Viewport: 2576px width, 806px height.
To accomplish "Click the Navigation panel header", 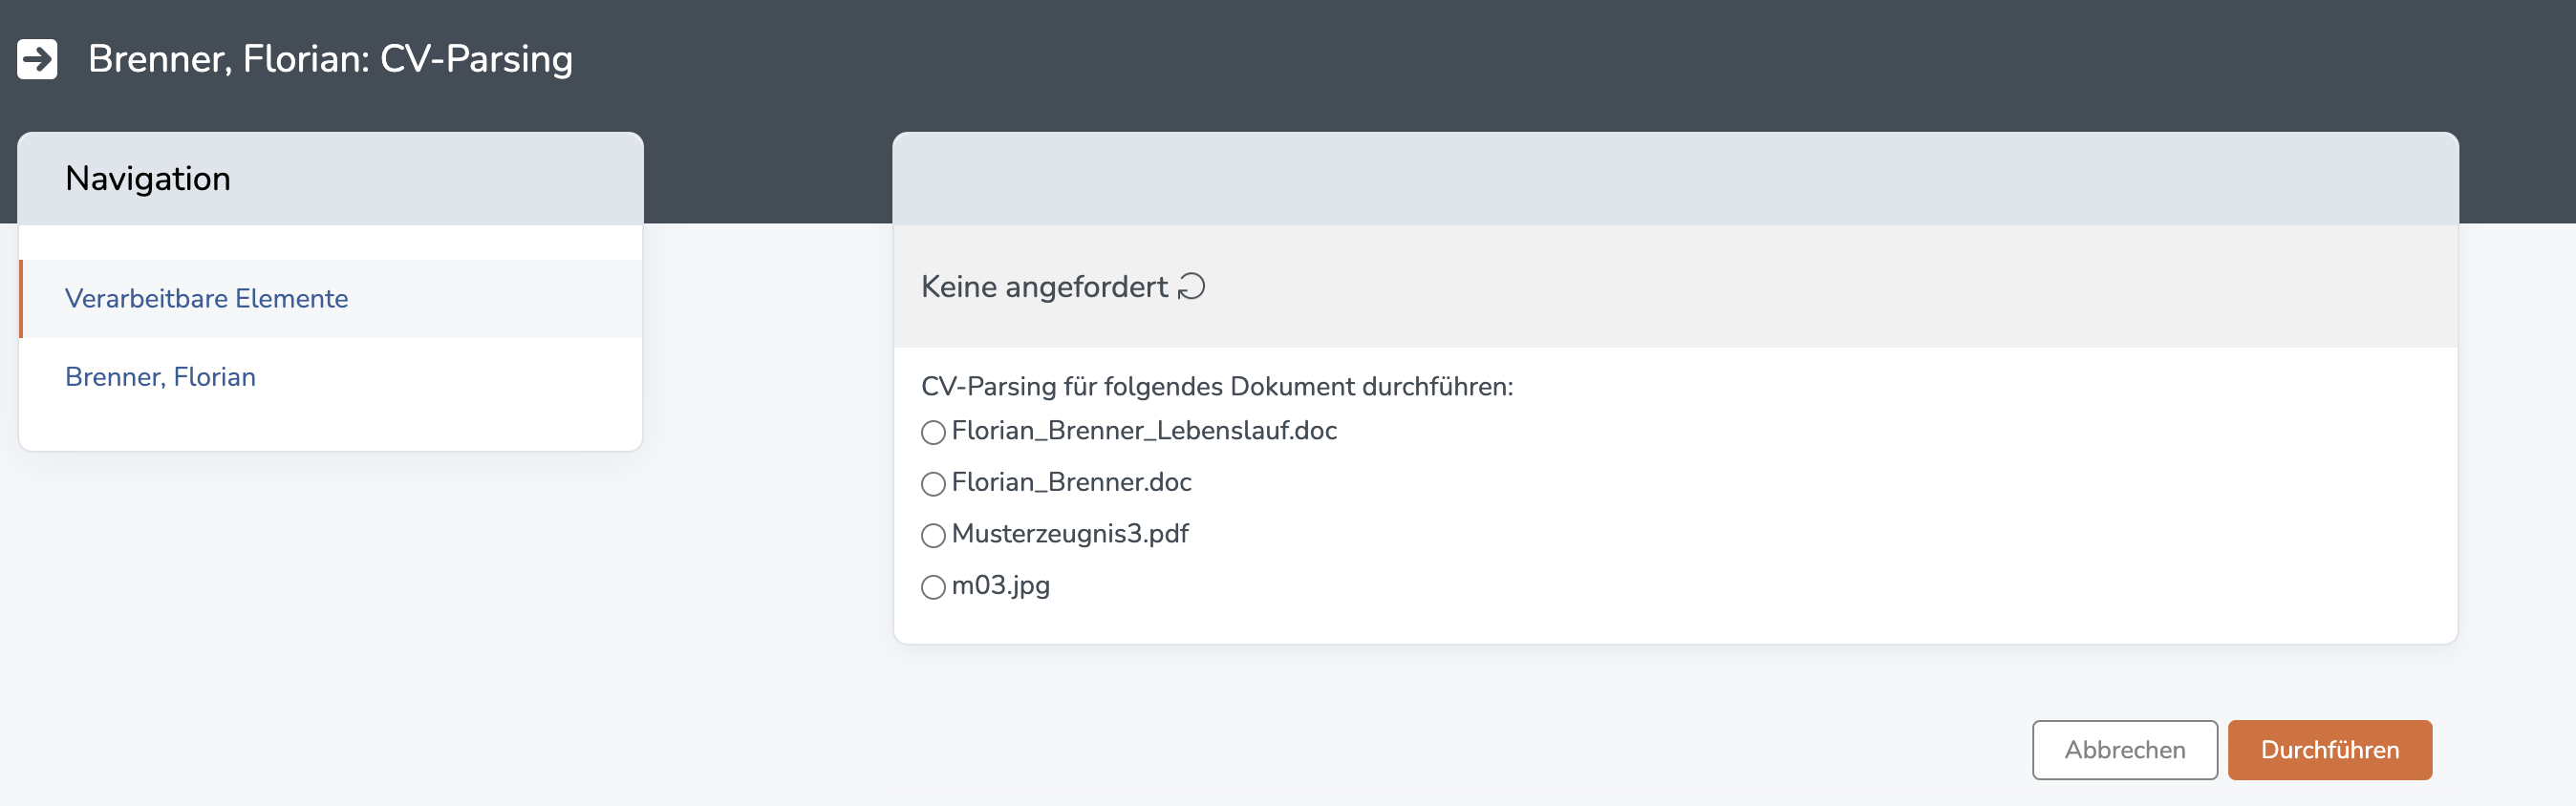I will [x=330, y=178].
